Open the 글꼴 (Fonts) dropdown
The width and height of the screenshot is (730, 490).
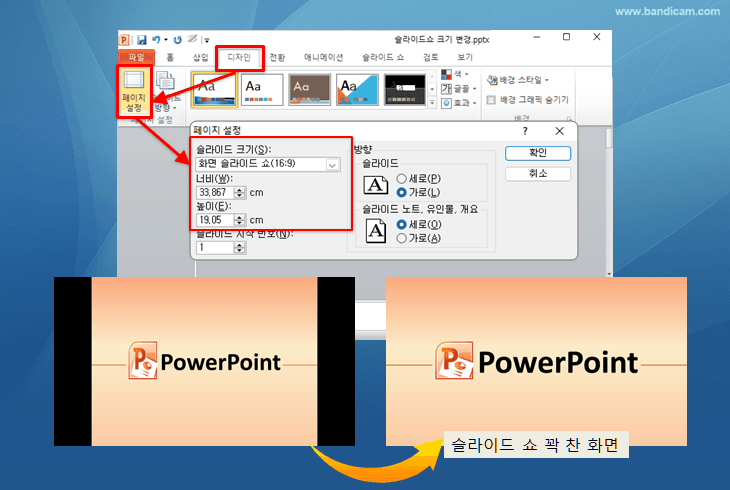pyautogui.click(x=459, y=88)
